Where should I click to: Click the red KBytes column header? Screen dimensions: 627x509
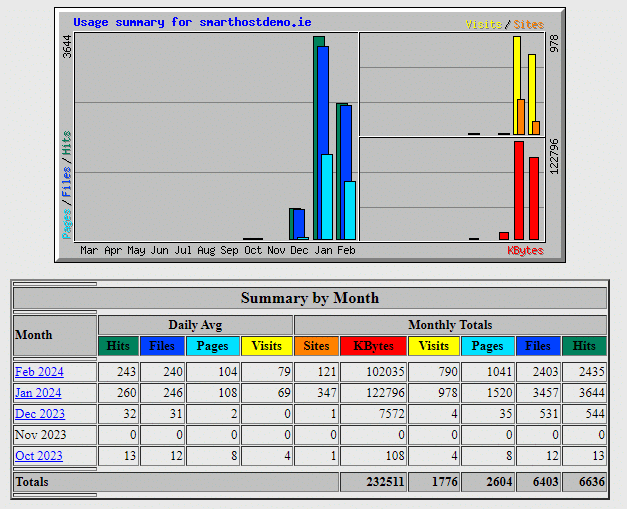pyautogui.click(x=373, y=346)
